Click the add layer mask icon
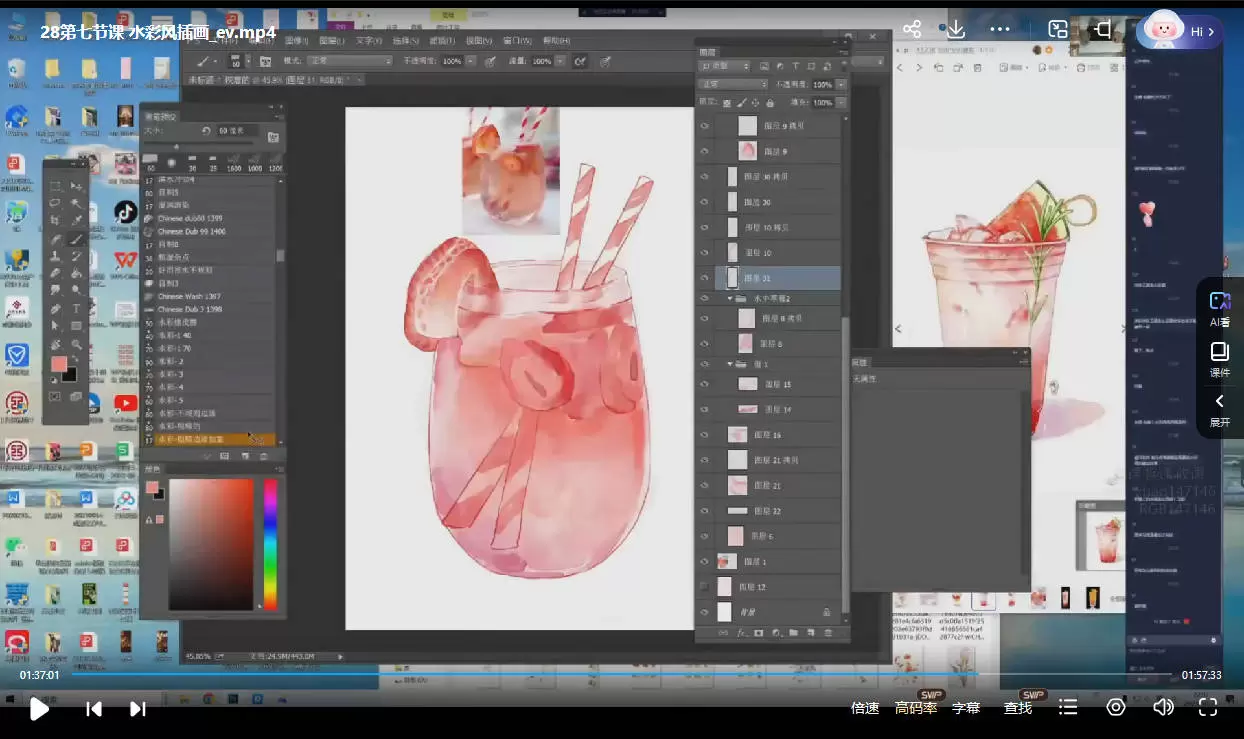Viewport: 1244px width, 739px height. coord(759,633)
